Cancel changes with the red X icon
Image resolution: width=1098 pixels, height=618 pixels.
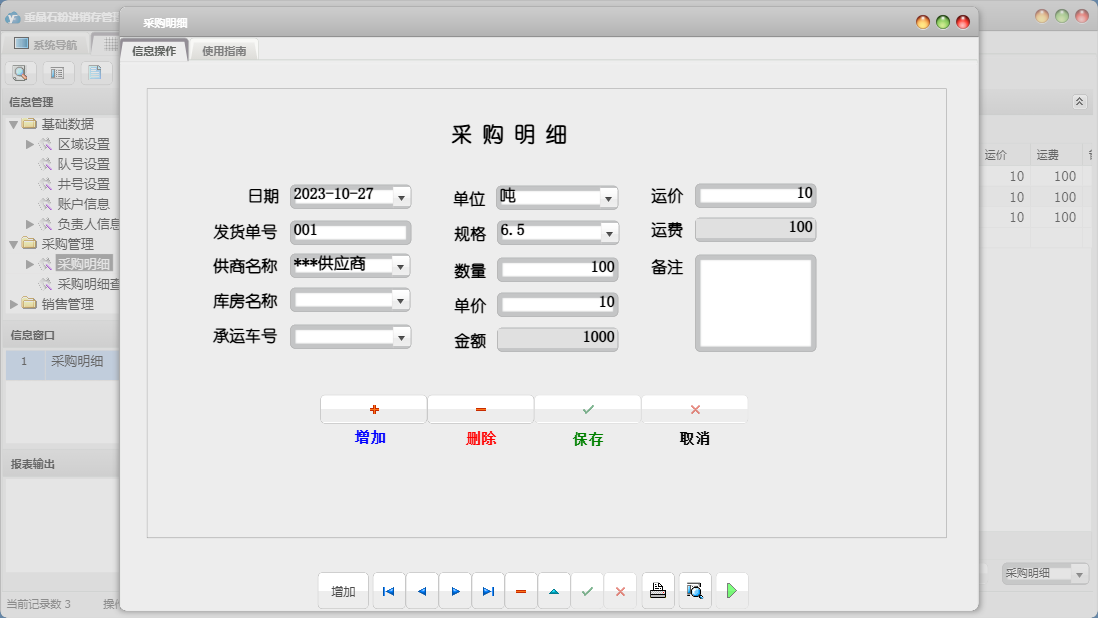[620, 591]
